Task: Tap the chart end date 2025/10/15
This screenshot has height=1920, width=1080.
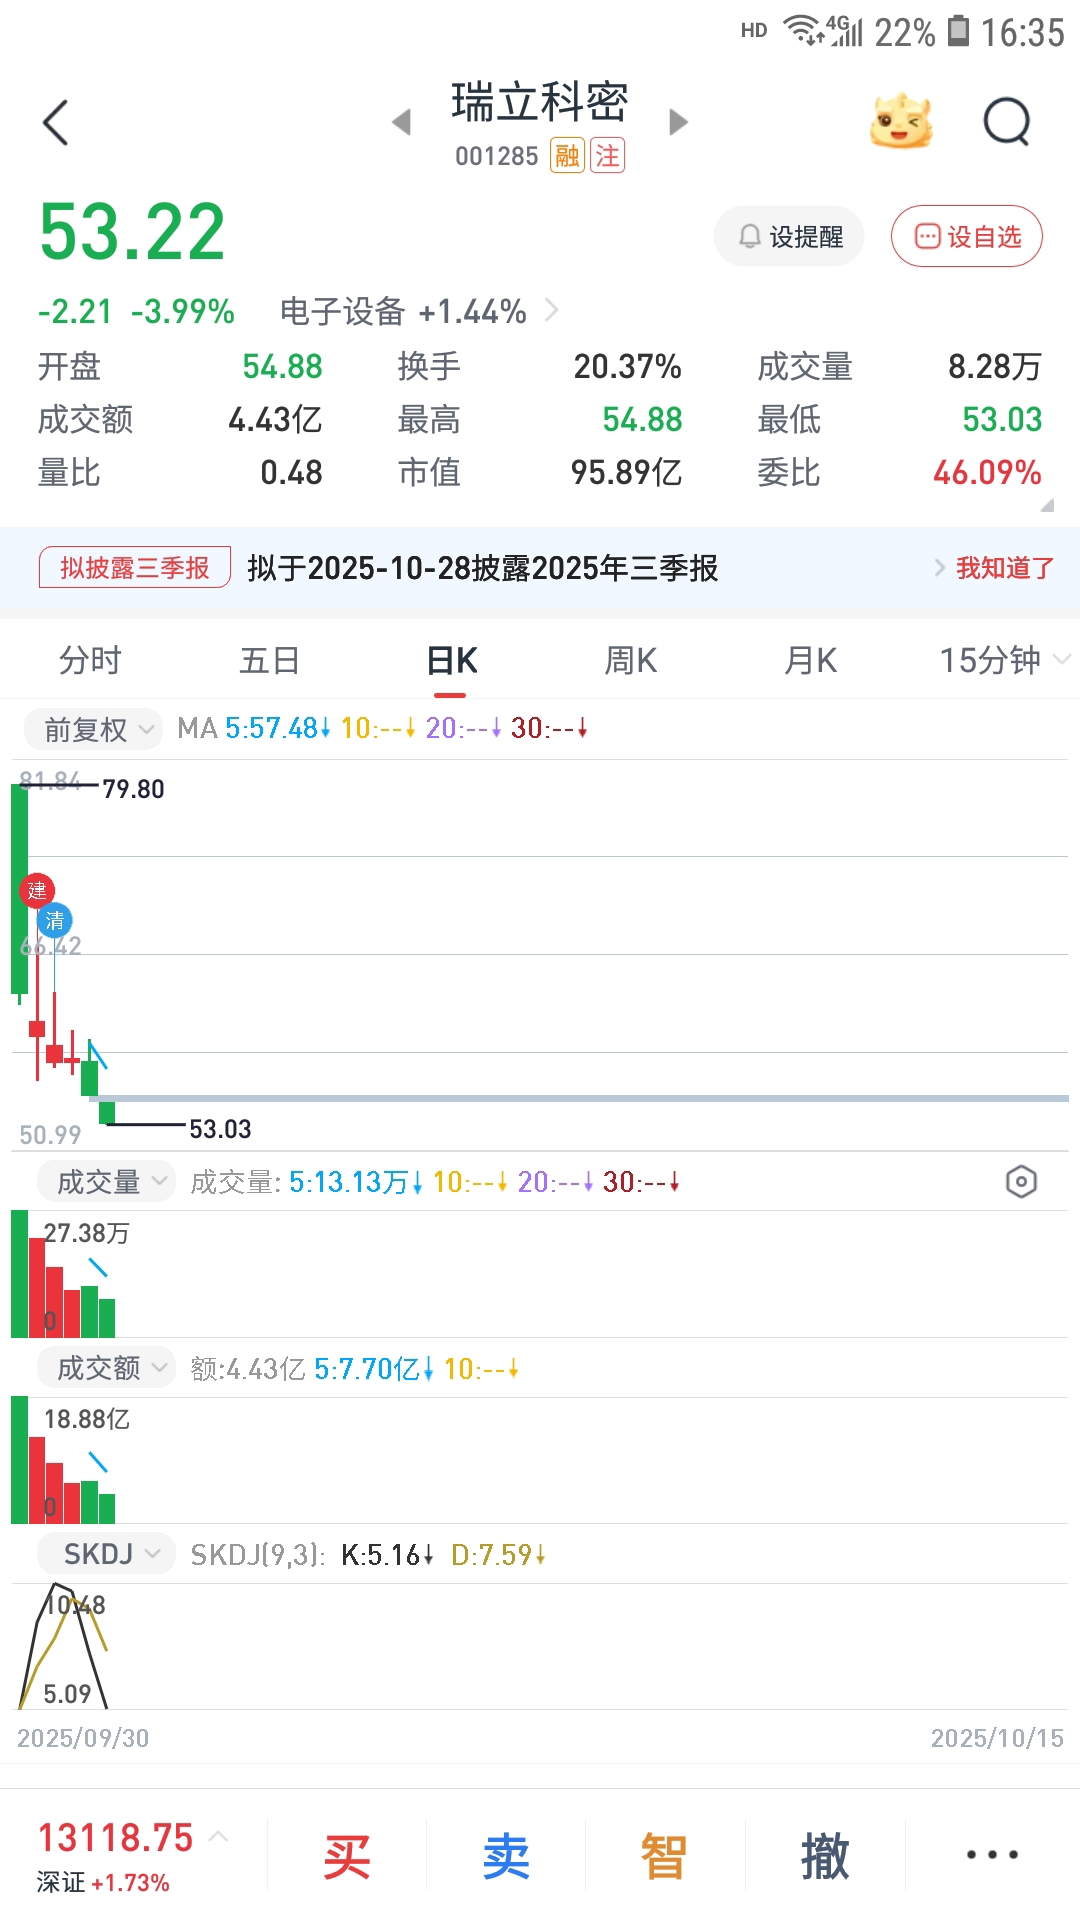Action: tap(997, 1738)
